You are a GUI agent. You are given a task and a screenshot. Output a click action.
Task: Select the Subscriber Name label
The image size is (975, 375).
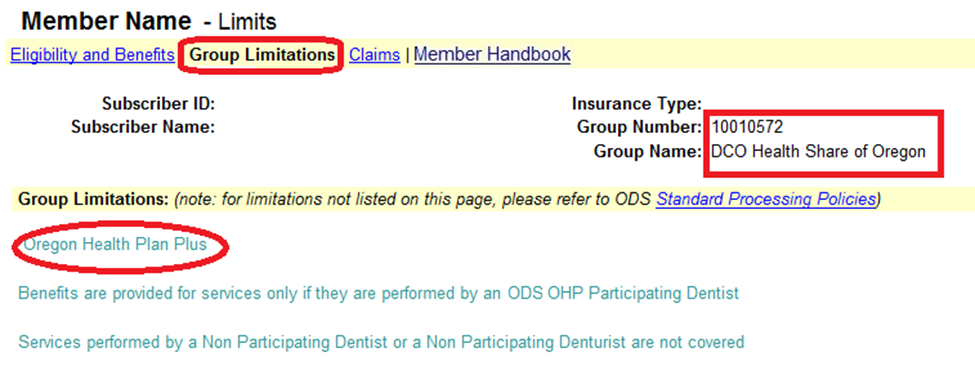(x=143, y=127)
